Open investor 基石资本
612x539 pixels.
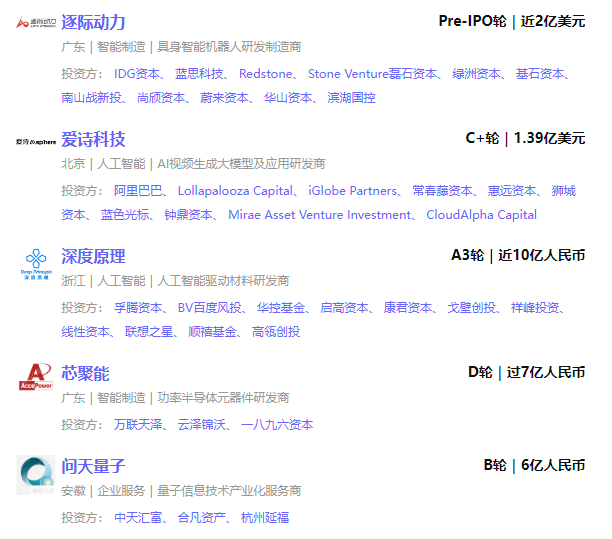[539, 74]
